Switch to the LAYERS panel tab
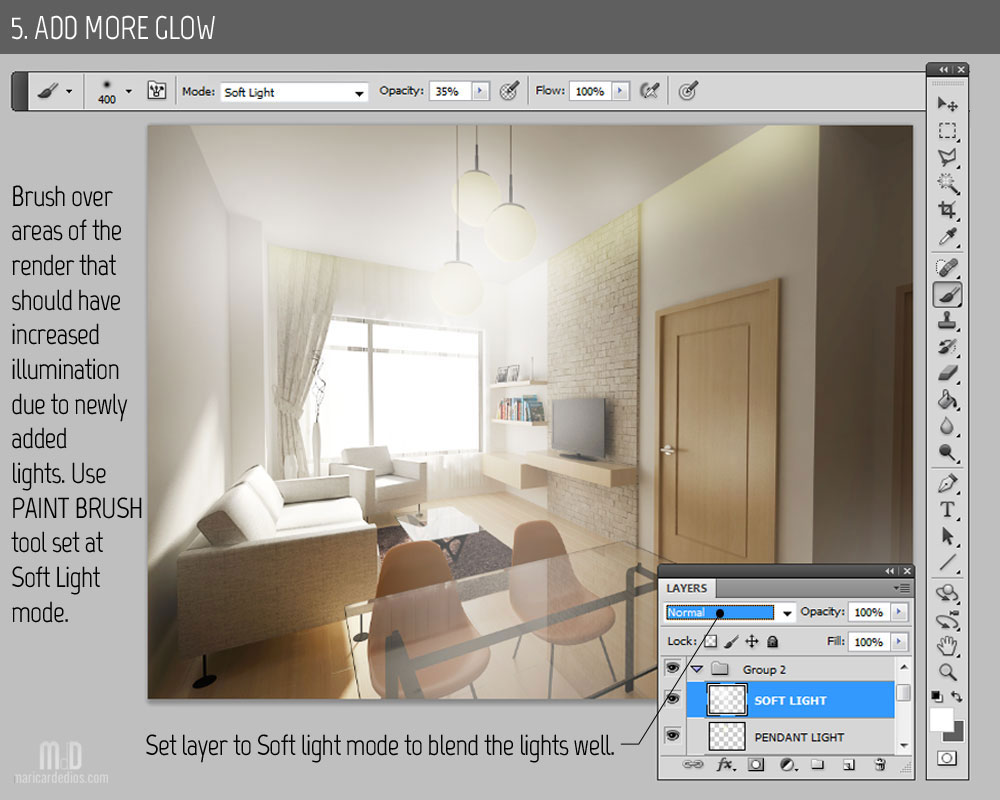The image size is (1000, 800). click(687, 588)
